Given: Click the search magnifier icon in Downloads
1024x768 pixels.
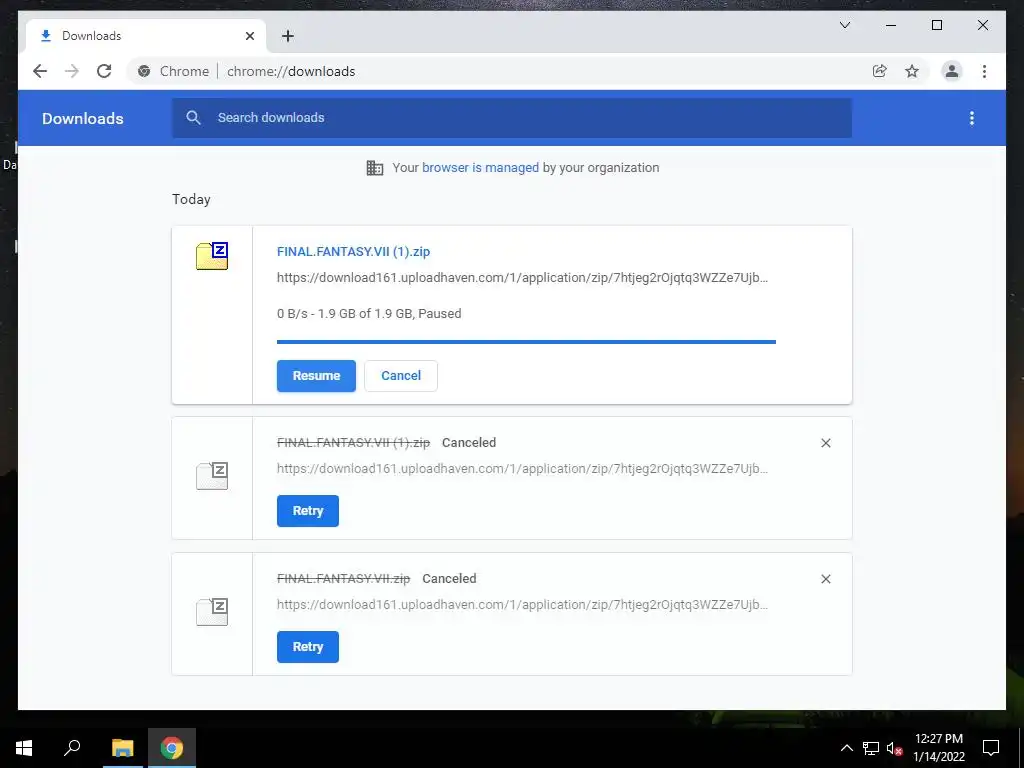Looking at the screenshot, I should (193, 118).
